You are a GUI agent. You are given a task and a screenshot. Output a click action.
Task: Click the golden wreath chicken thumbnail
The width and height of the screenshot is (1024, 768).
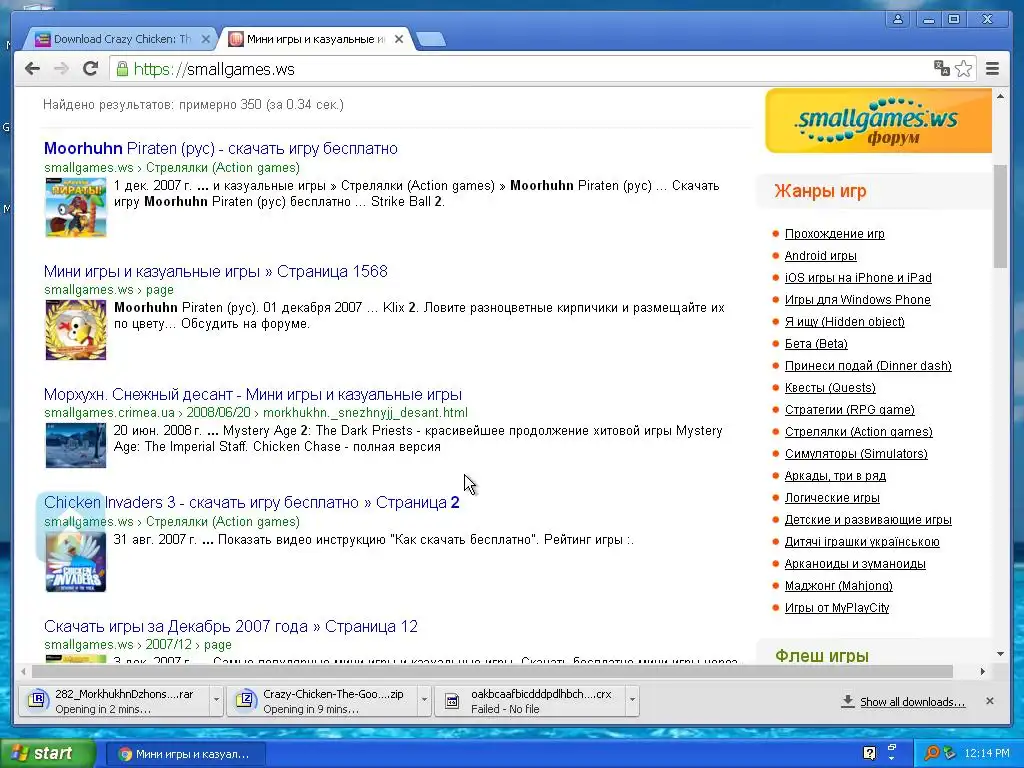tap(76, 330)
